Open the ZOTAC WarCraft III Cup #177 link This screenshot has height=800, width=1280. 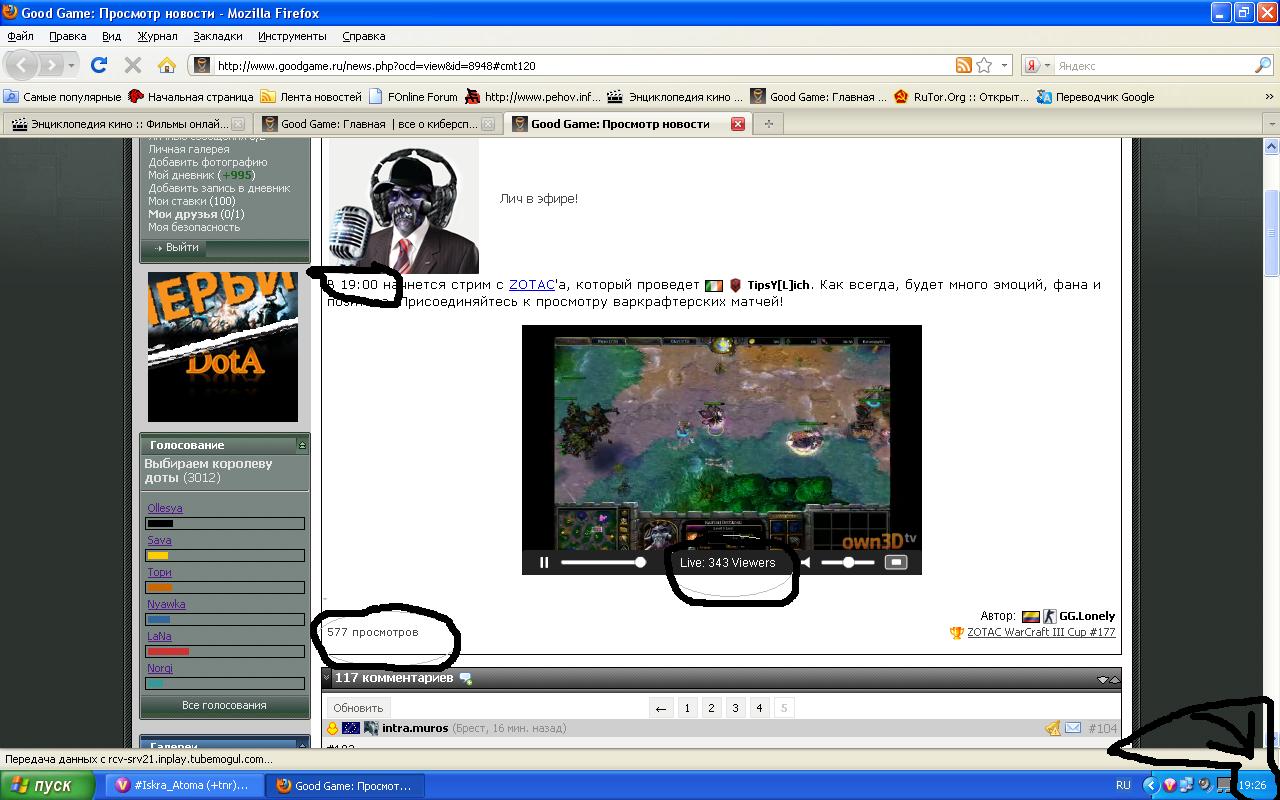point(1041,632)
